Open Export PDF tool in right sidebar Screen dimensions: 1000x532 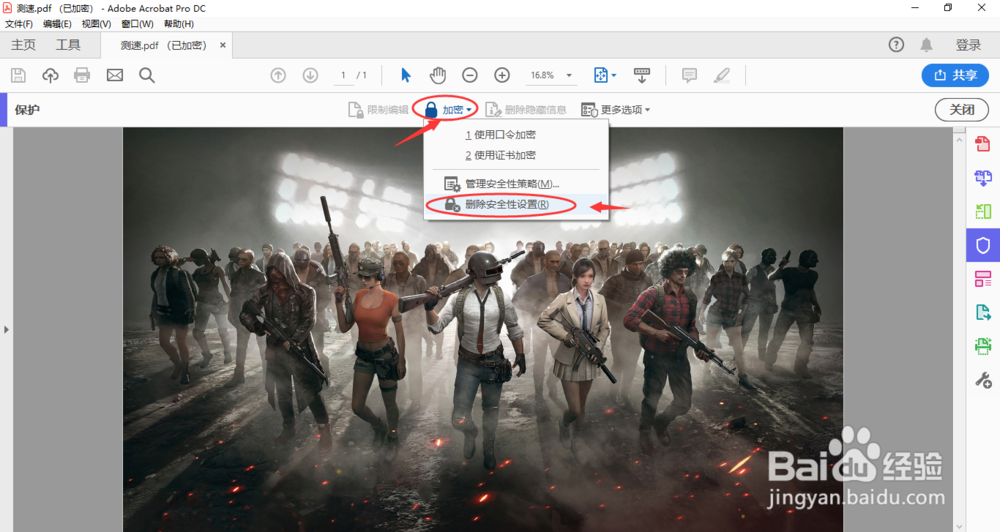(x=983, y=313)
